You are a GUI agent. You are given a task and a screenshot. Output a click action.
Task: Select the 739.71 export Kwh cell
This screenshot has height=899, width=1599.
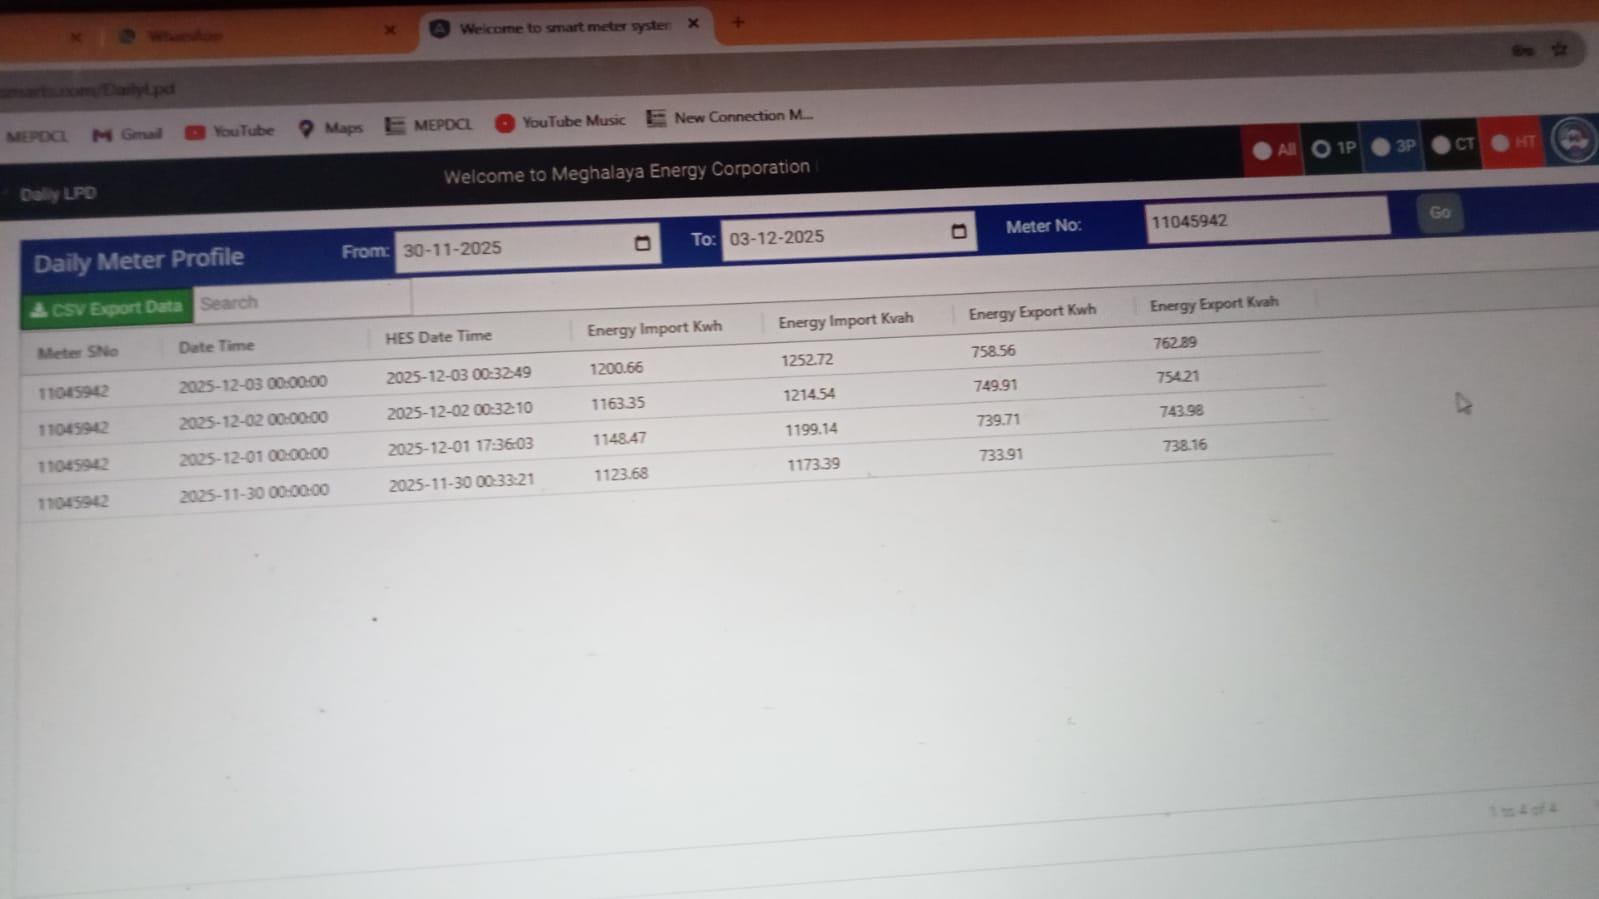(x=998, y=420)
